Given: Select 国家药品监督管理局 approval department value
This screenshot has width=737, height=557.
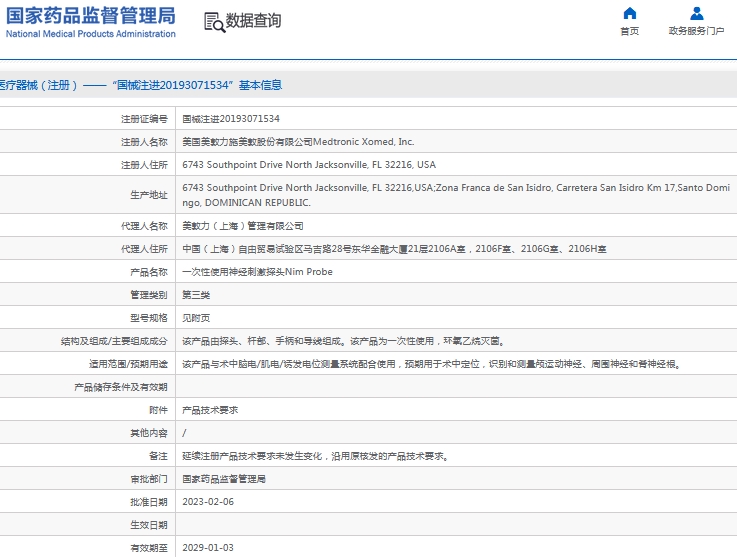Looking at the screenshot, I should pyautogui.click(x=224, y=479).
